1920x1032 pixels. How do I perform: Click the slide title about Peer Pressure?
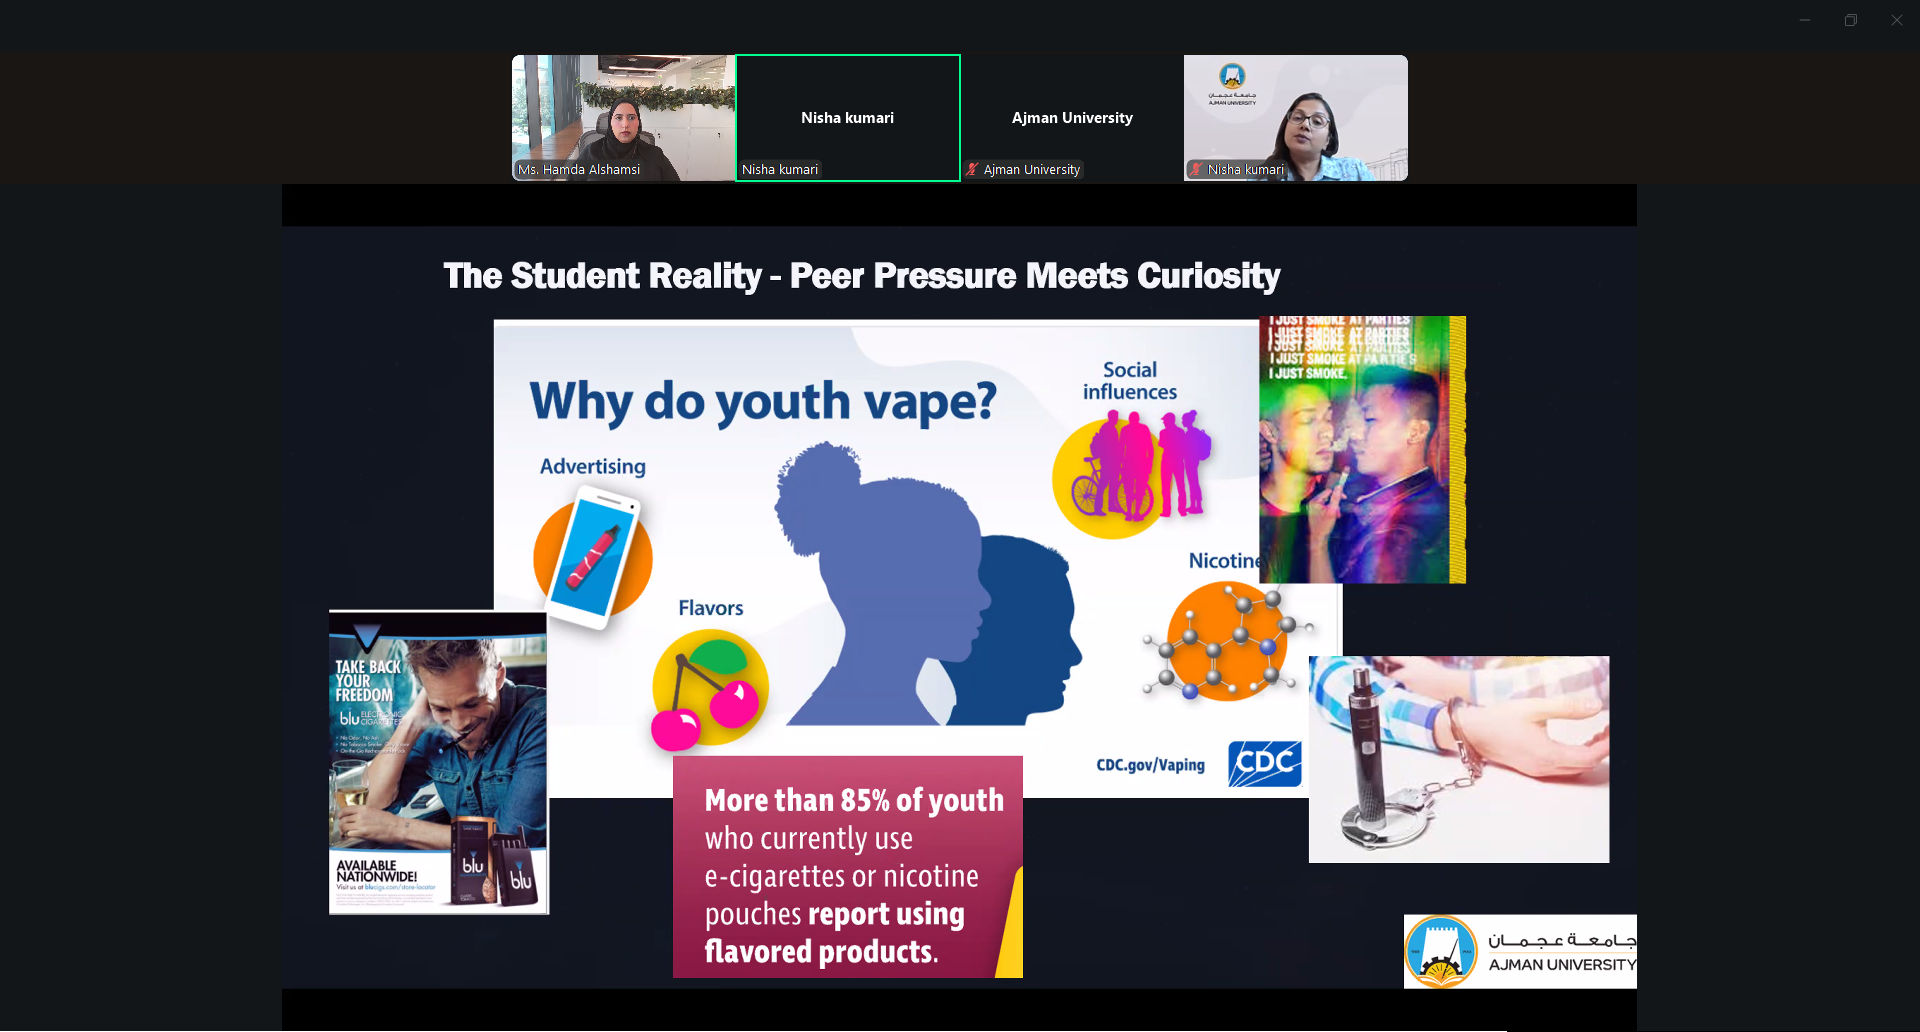[861, 276]
